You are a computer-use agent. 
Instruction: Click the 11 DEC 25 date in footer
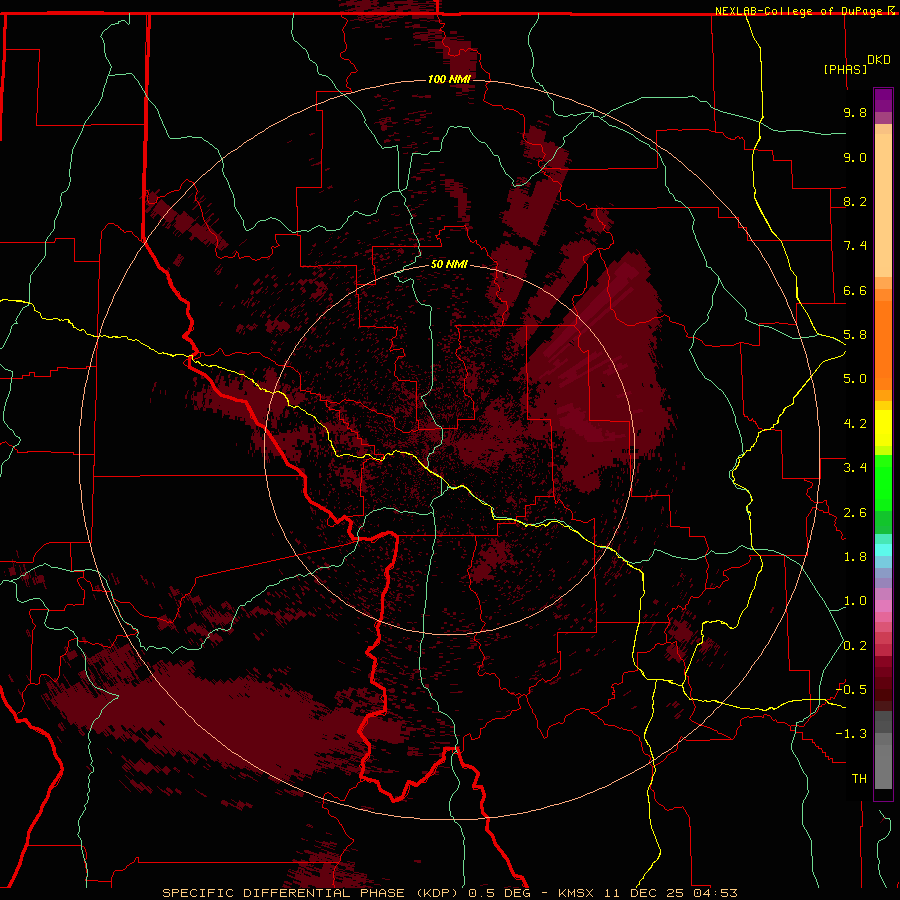[645, 893]
